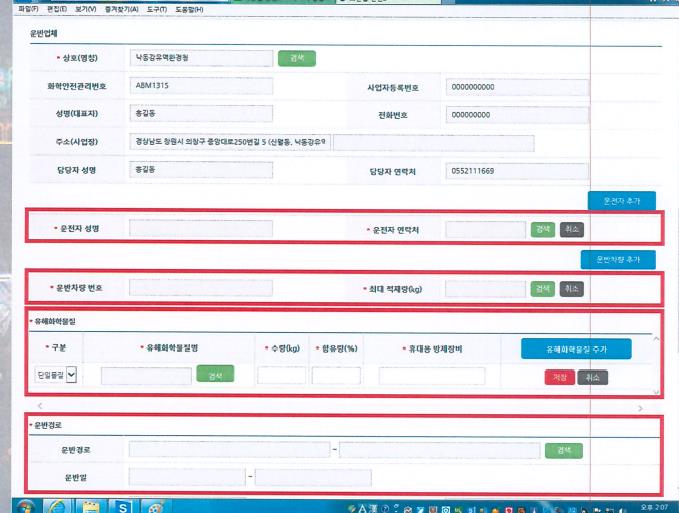The width and height of the screenshot is (679, 513).
Task: Click the 운반일 end date field
Action: 313,478
